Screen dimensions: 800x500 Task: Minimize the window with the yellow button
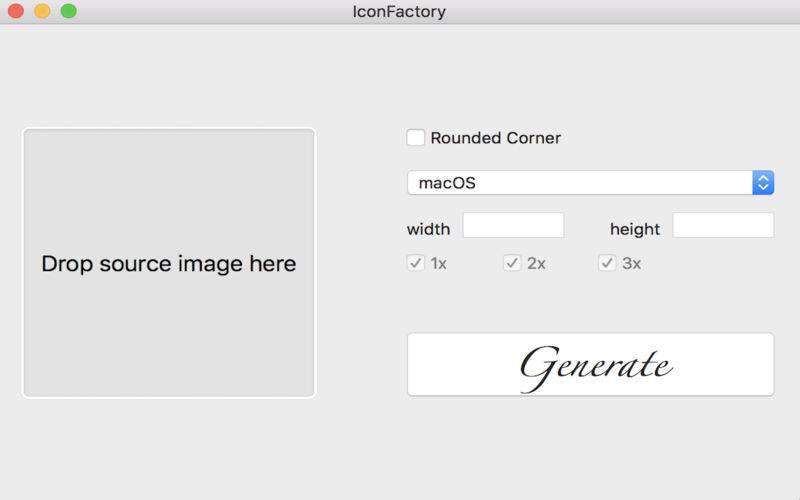42,11
